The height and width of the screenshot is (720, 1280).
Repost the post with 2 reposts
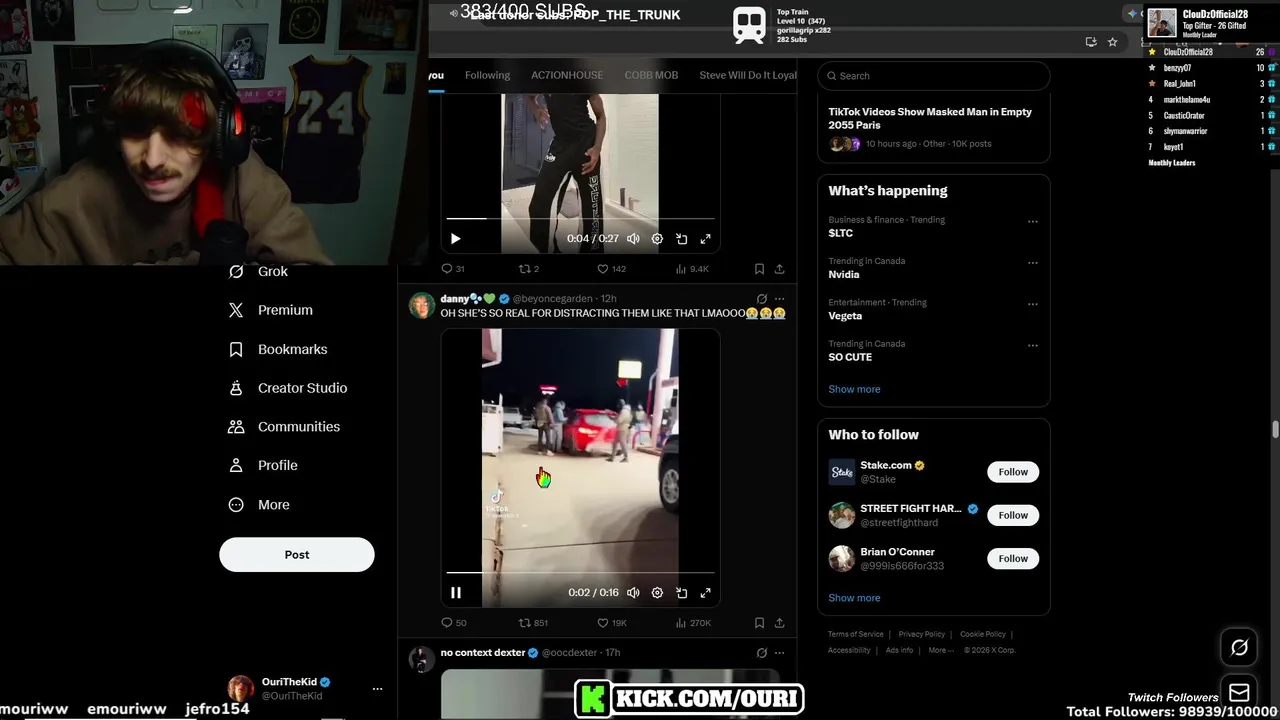click(529, 269)
